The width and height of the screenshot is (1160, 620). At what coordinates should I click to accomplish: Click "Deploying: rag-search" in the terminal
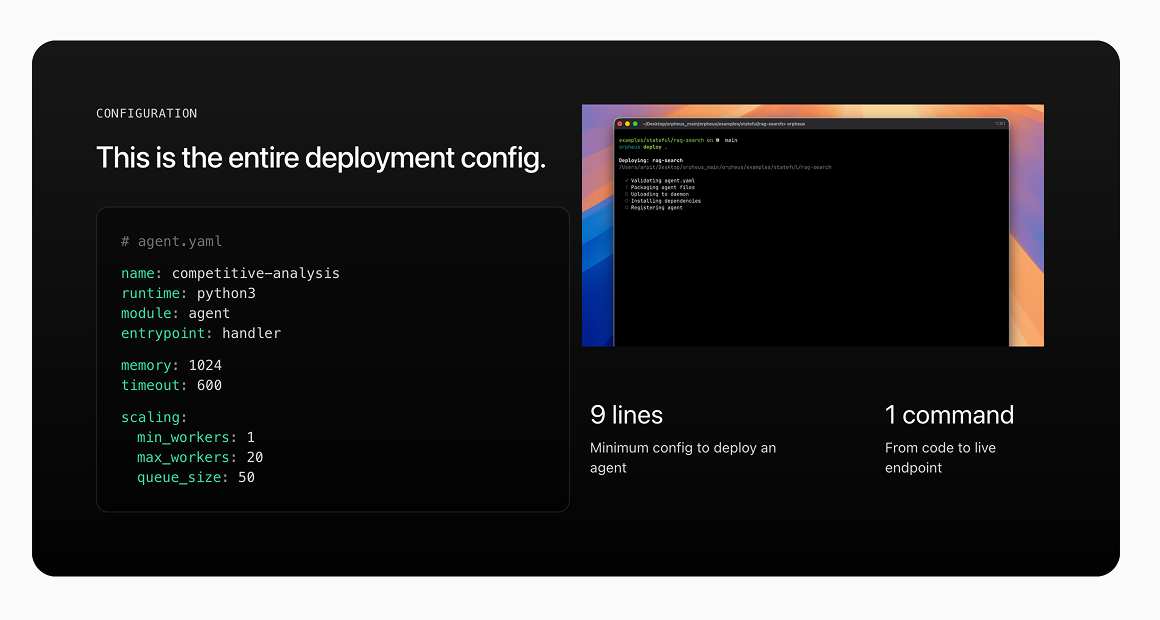click(x=651, y=160)
